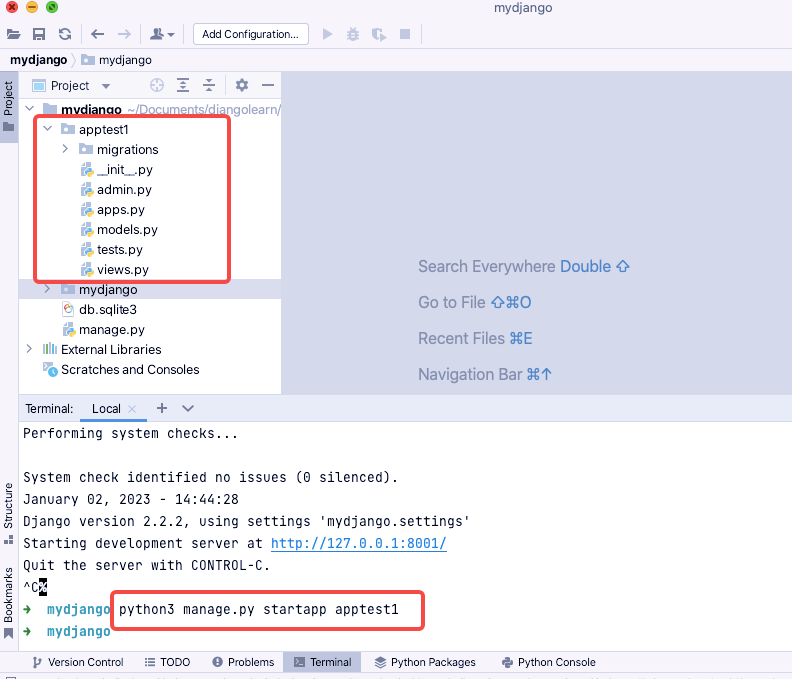Click the apptest1 folder name
This screenshot has height=679, width=792.
pos(104,130)
